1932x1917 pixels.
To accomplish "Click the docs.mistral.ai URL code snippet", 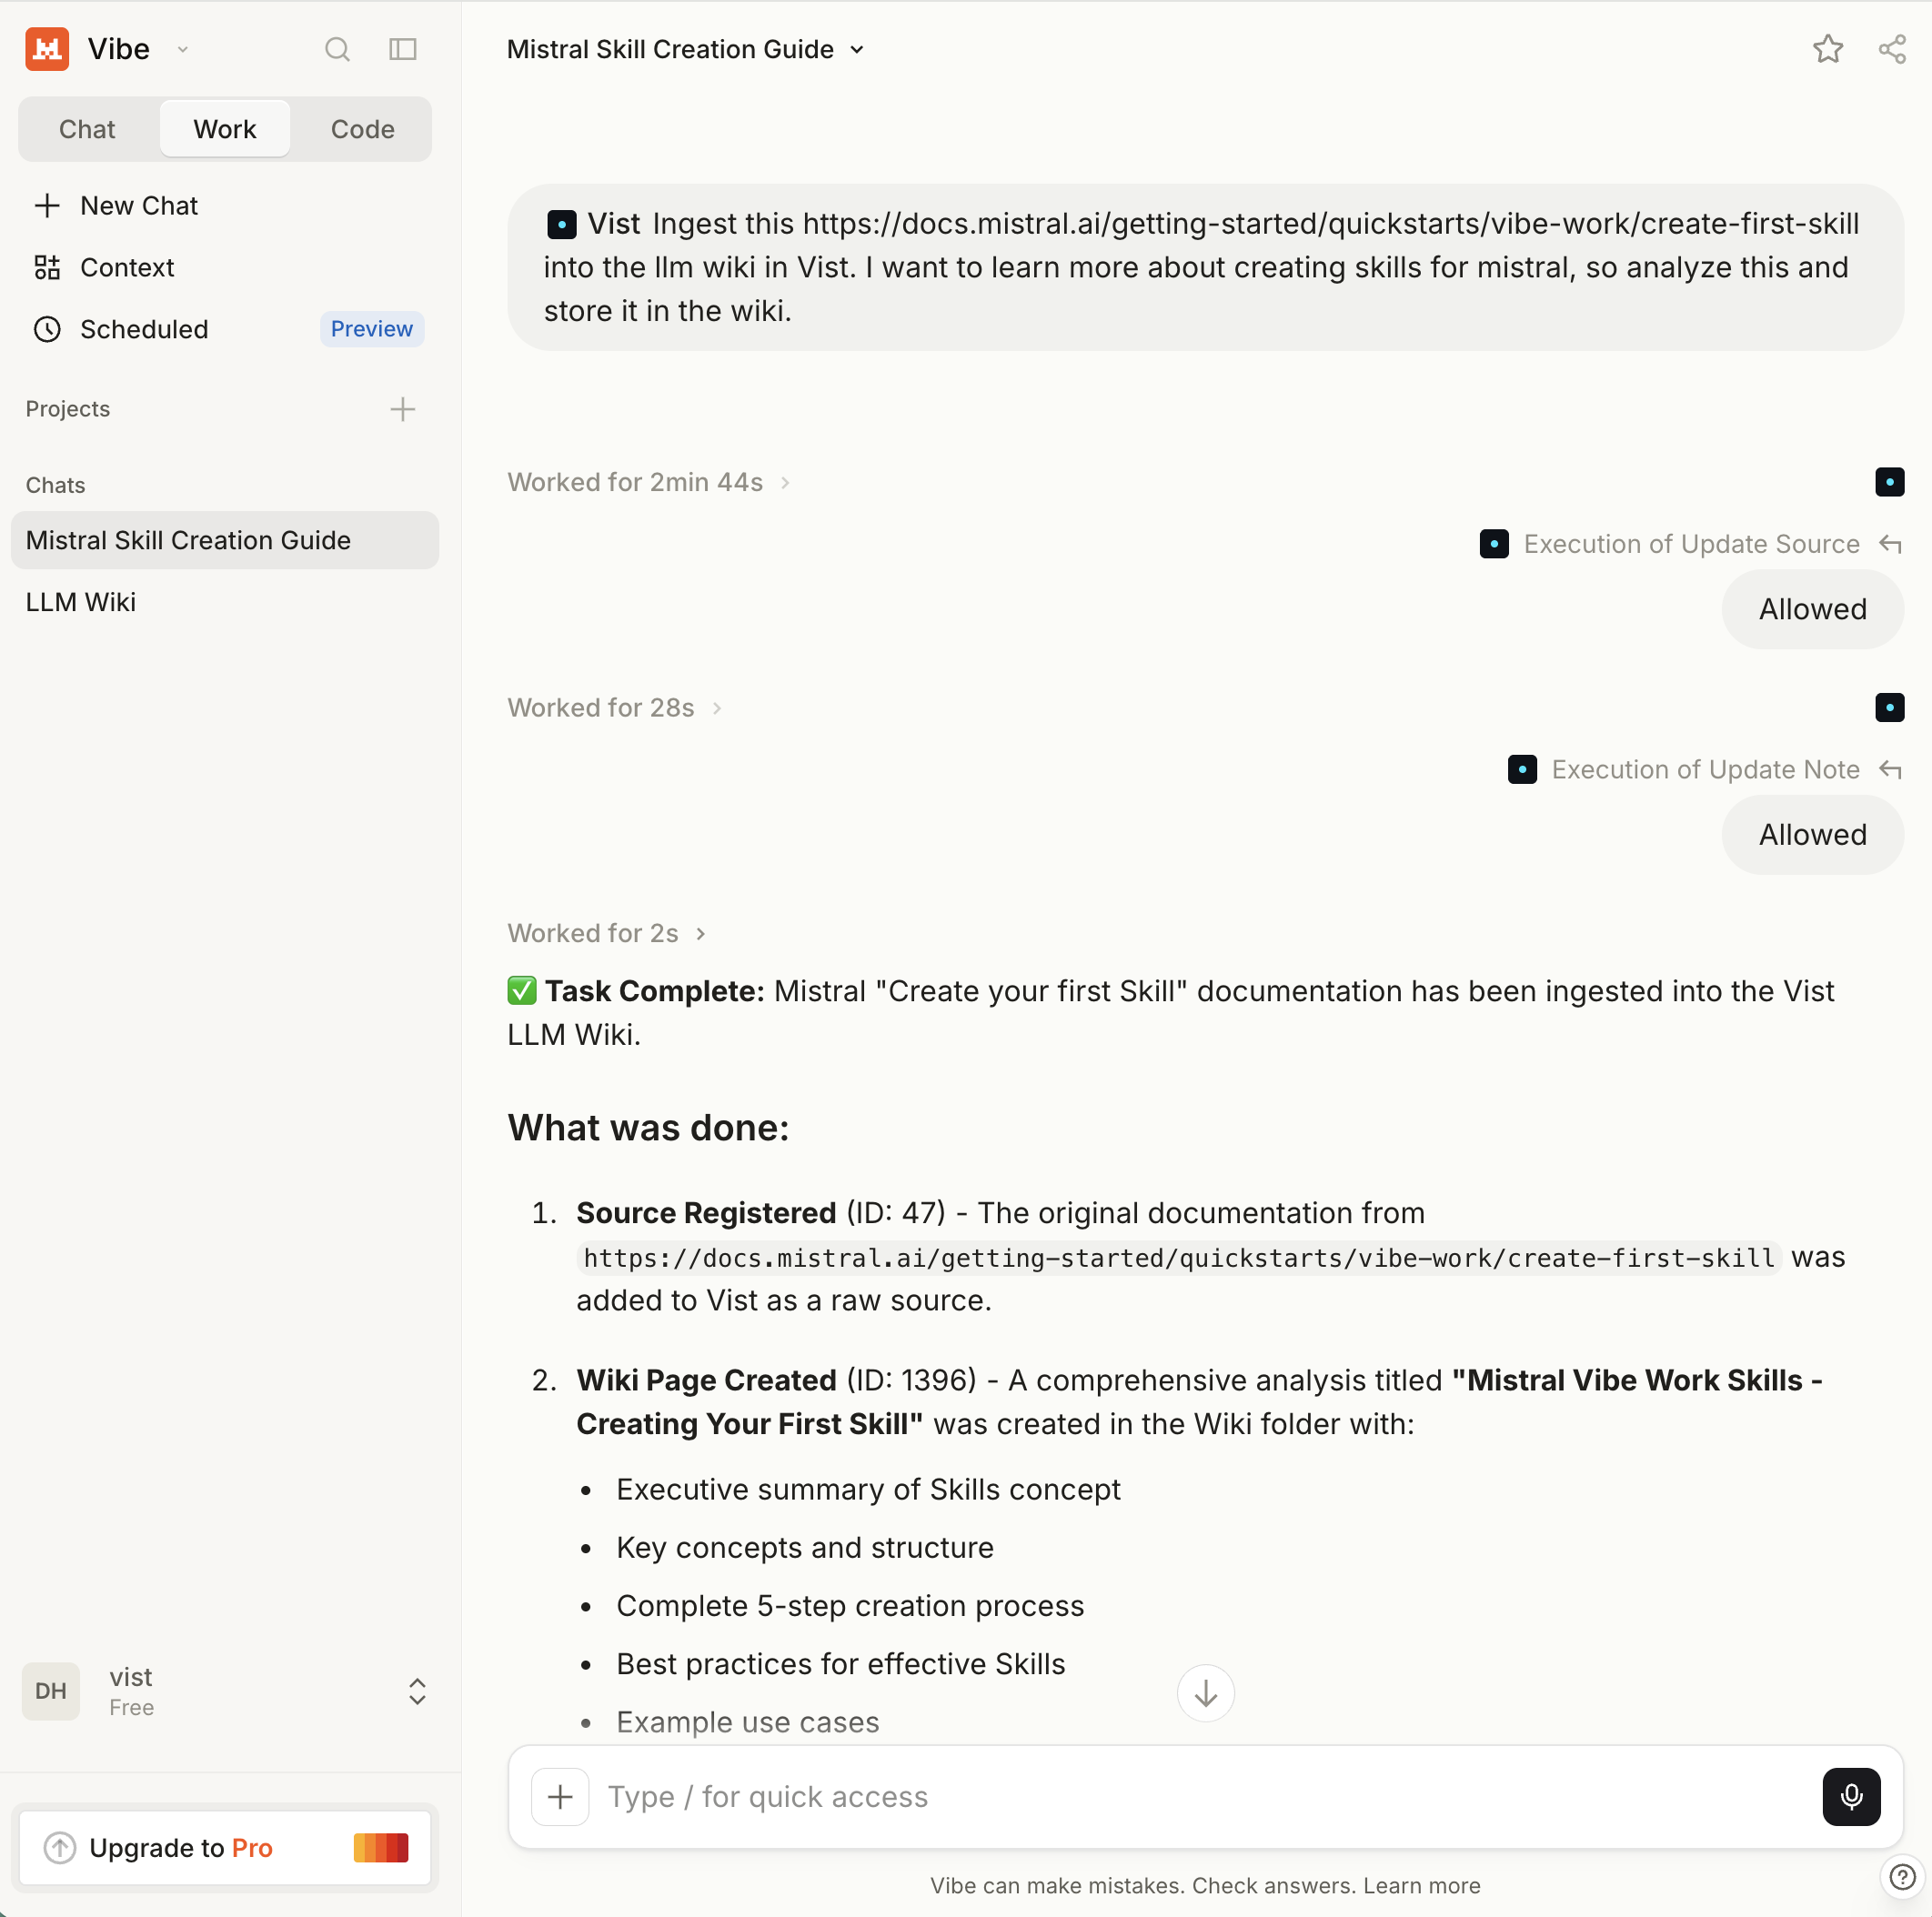I will pyautogui.click(x=1179, y=1258).
